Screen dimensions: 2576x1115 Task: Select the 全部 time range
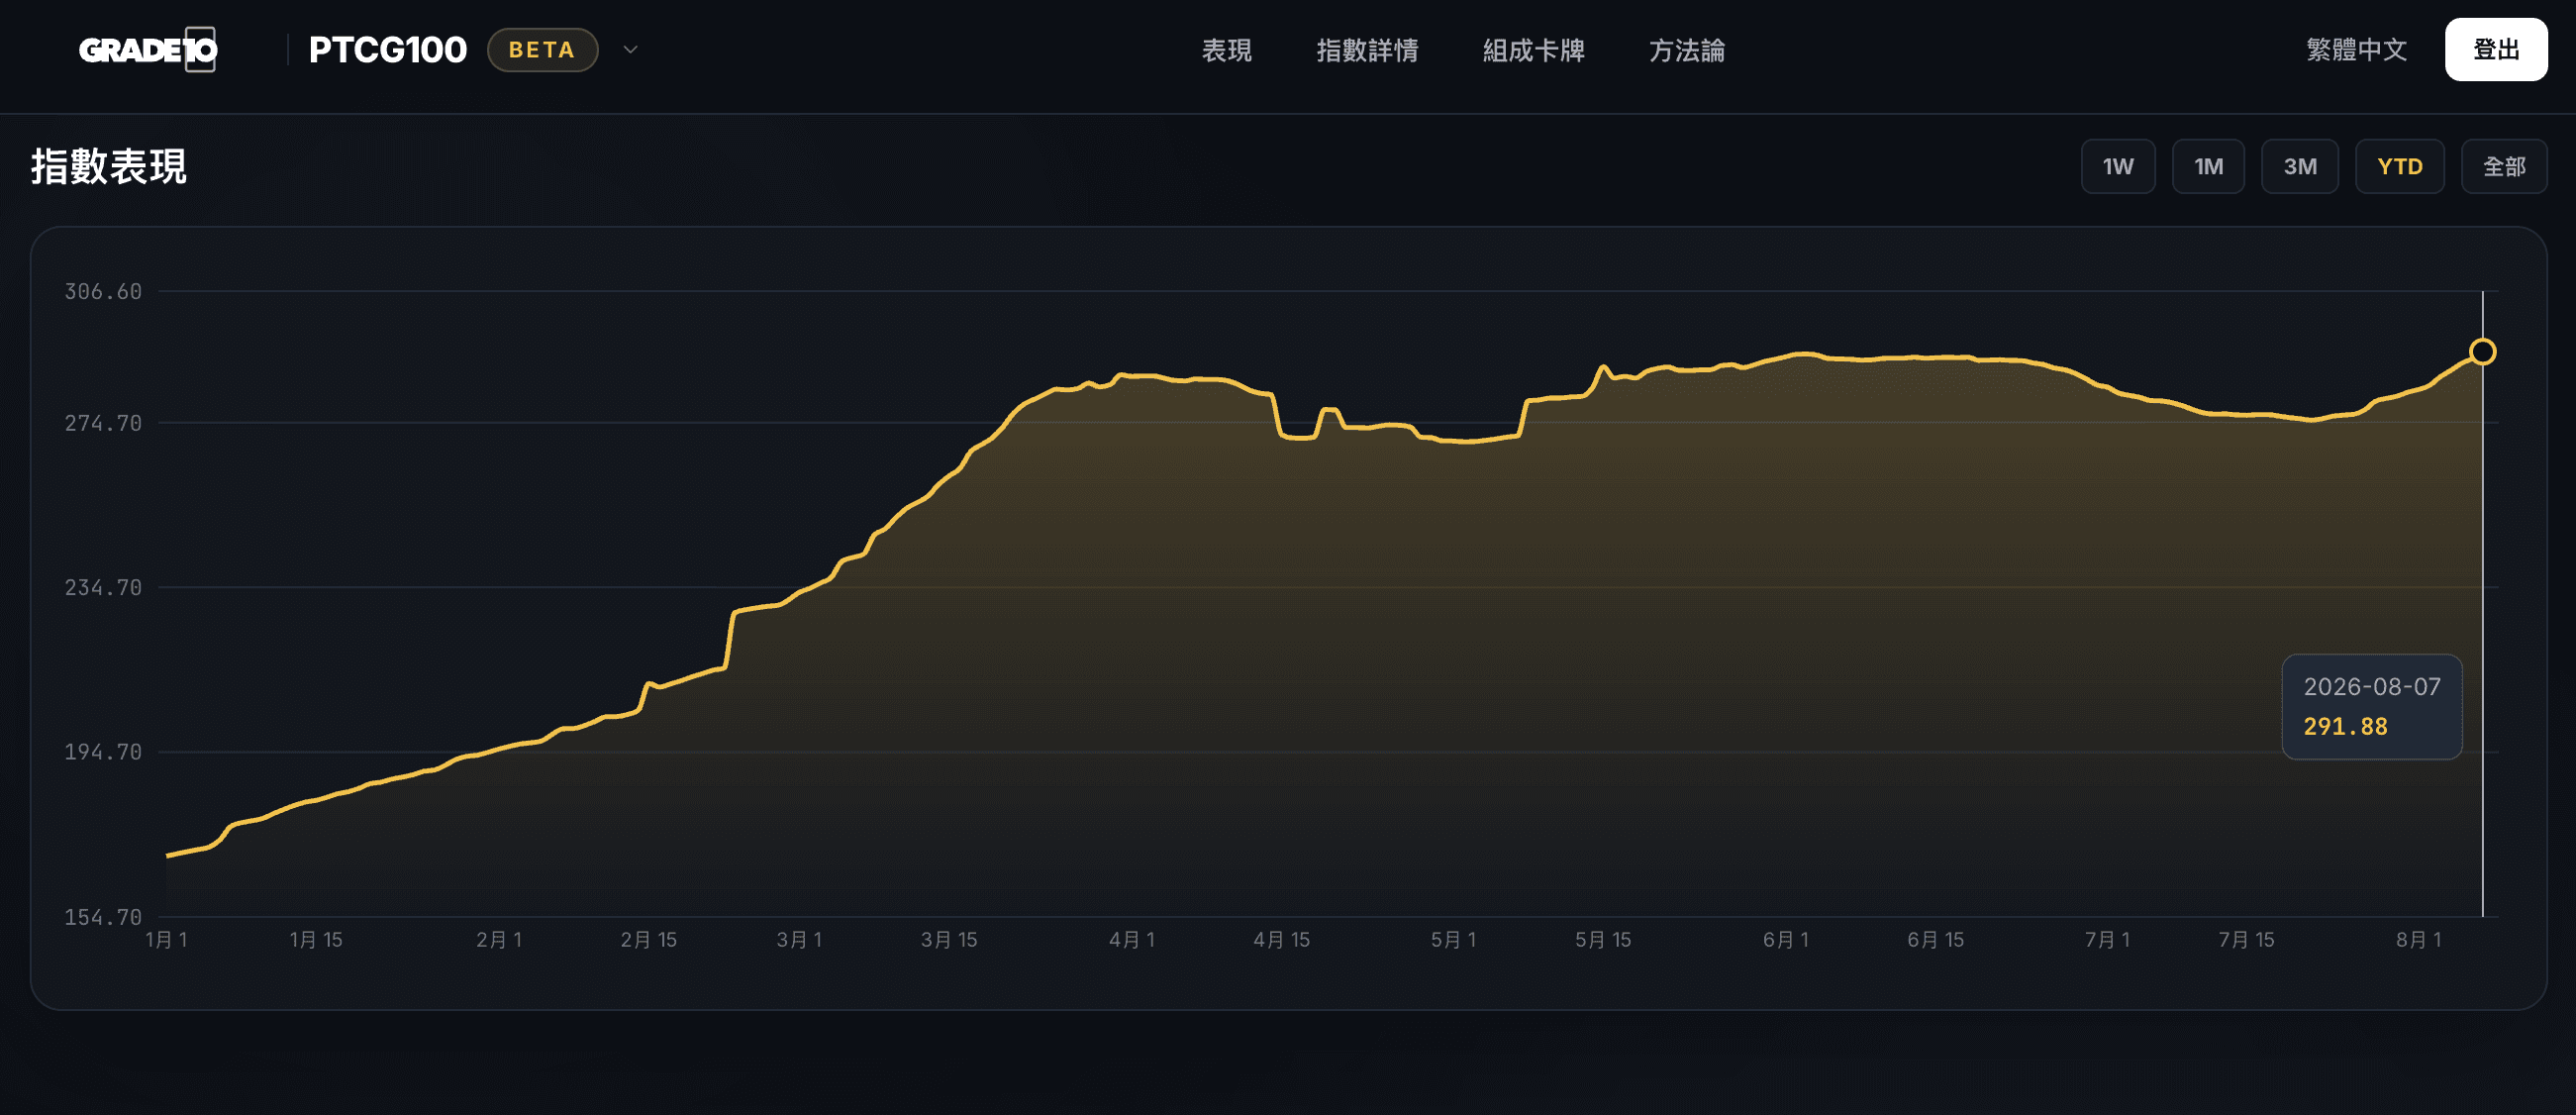[2504, 166]
